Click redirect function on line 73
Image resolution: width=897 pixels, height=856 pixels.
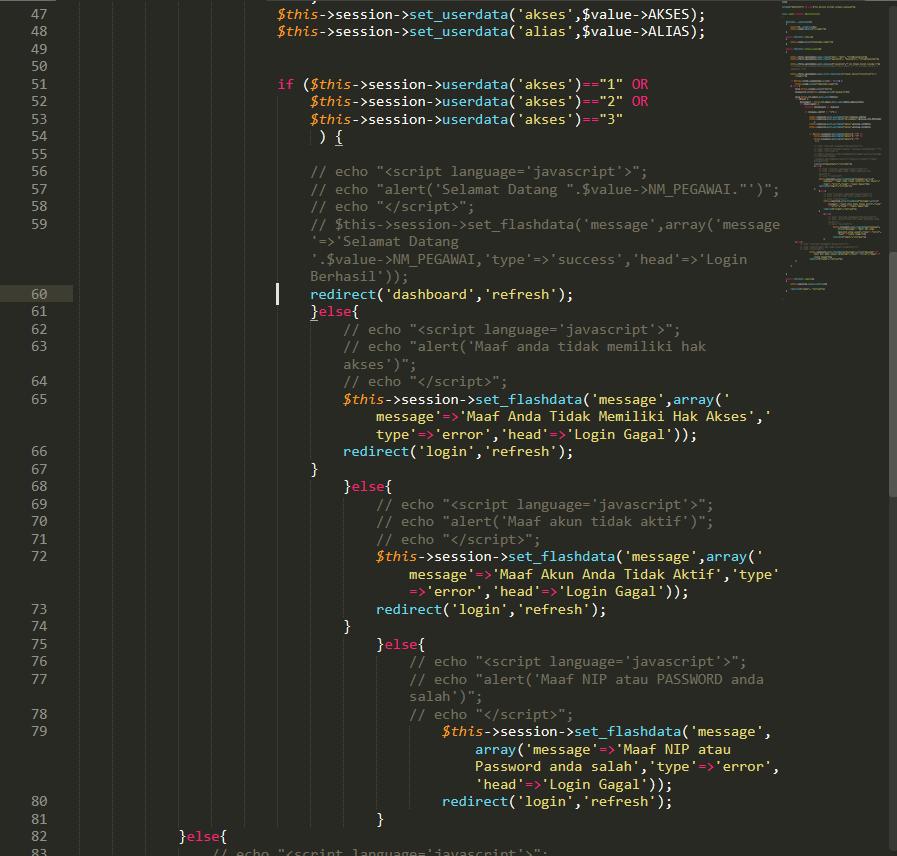click(x=409, y=609)
